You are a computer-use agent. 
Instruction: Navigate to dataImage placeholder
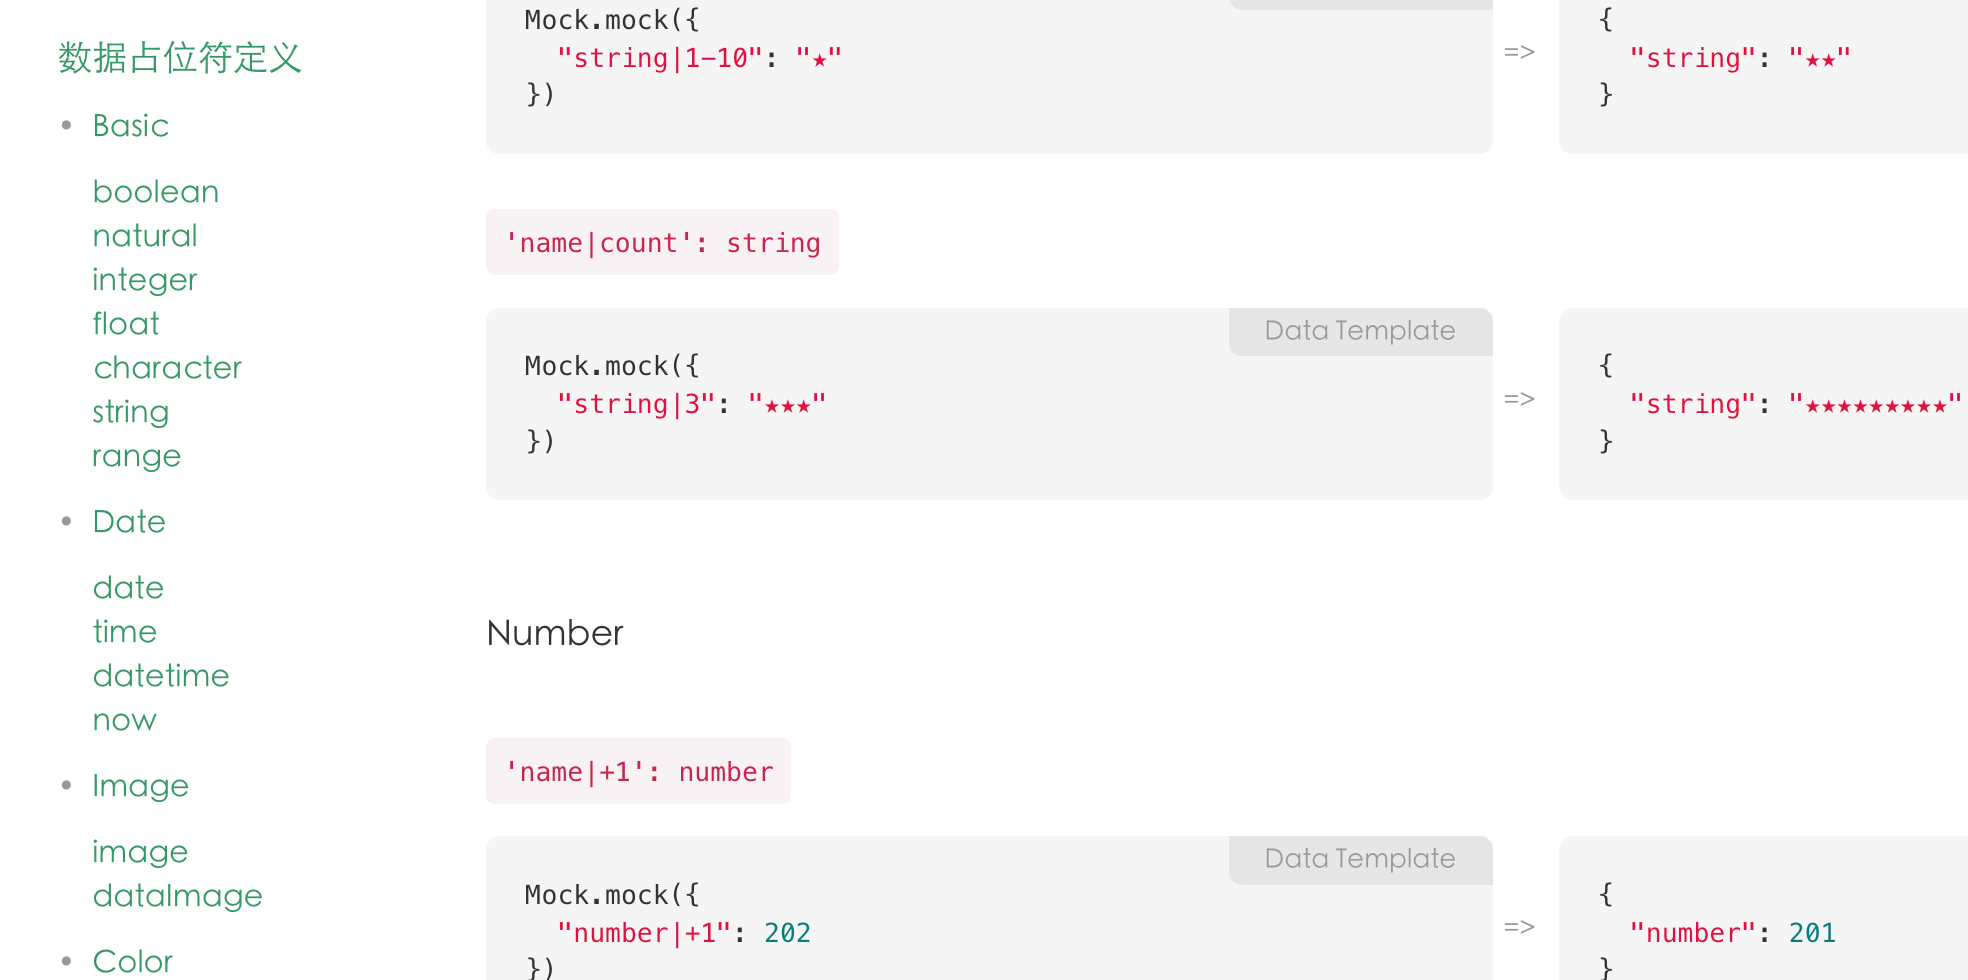(177, 896)
